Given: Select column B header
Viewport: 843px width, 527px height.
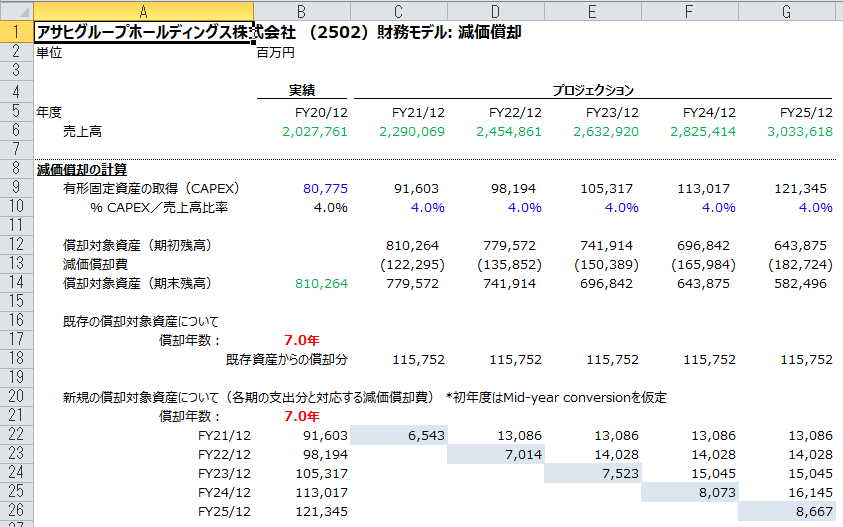Looking at the screenshot, I should point(302,11).
